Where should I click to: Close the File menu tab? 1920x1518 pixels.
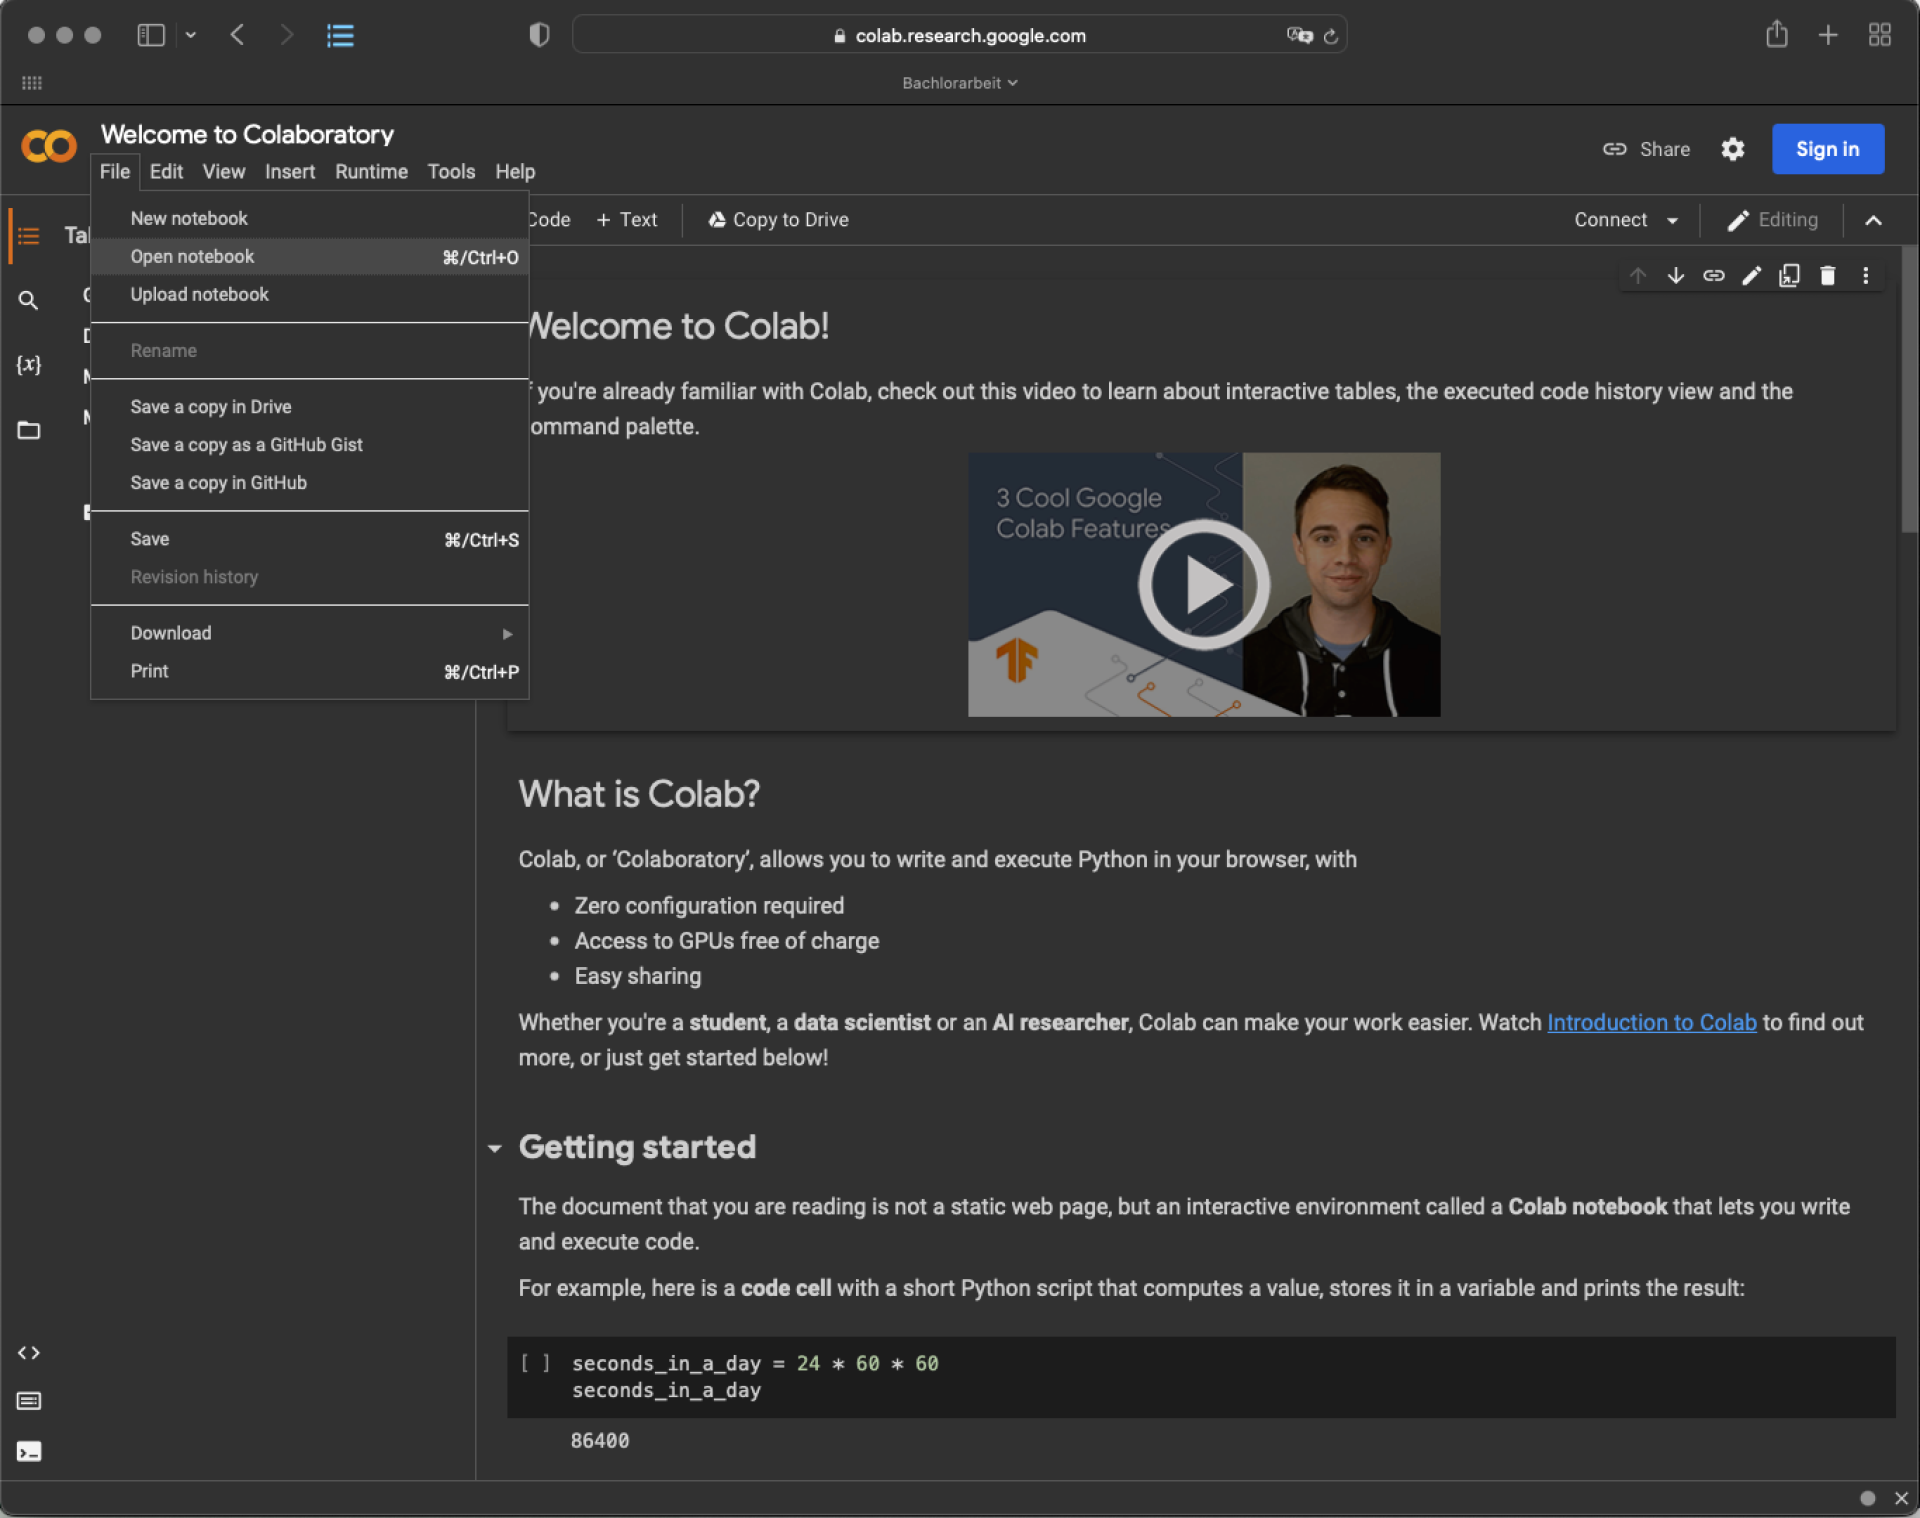click(x=115, y=172)
